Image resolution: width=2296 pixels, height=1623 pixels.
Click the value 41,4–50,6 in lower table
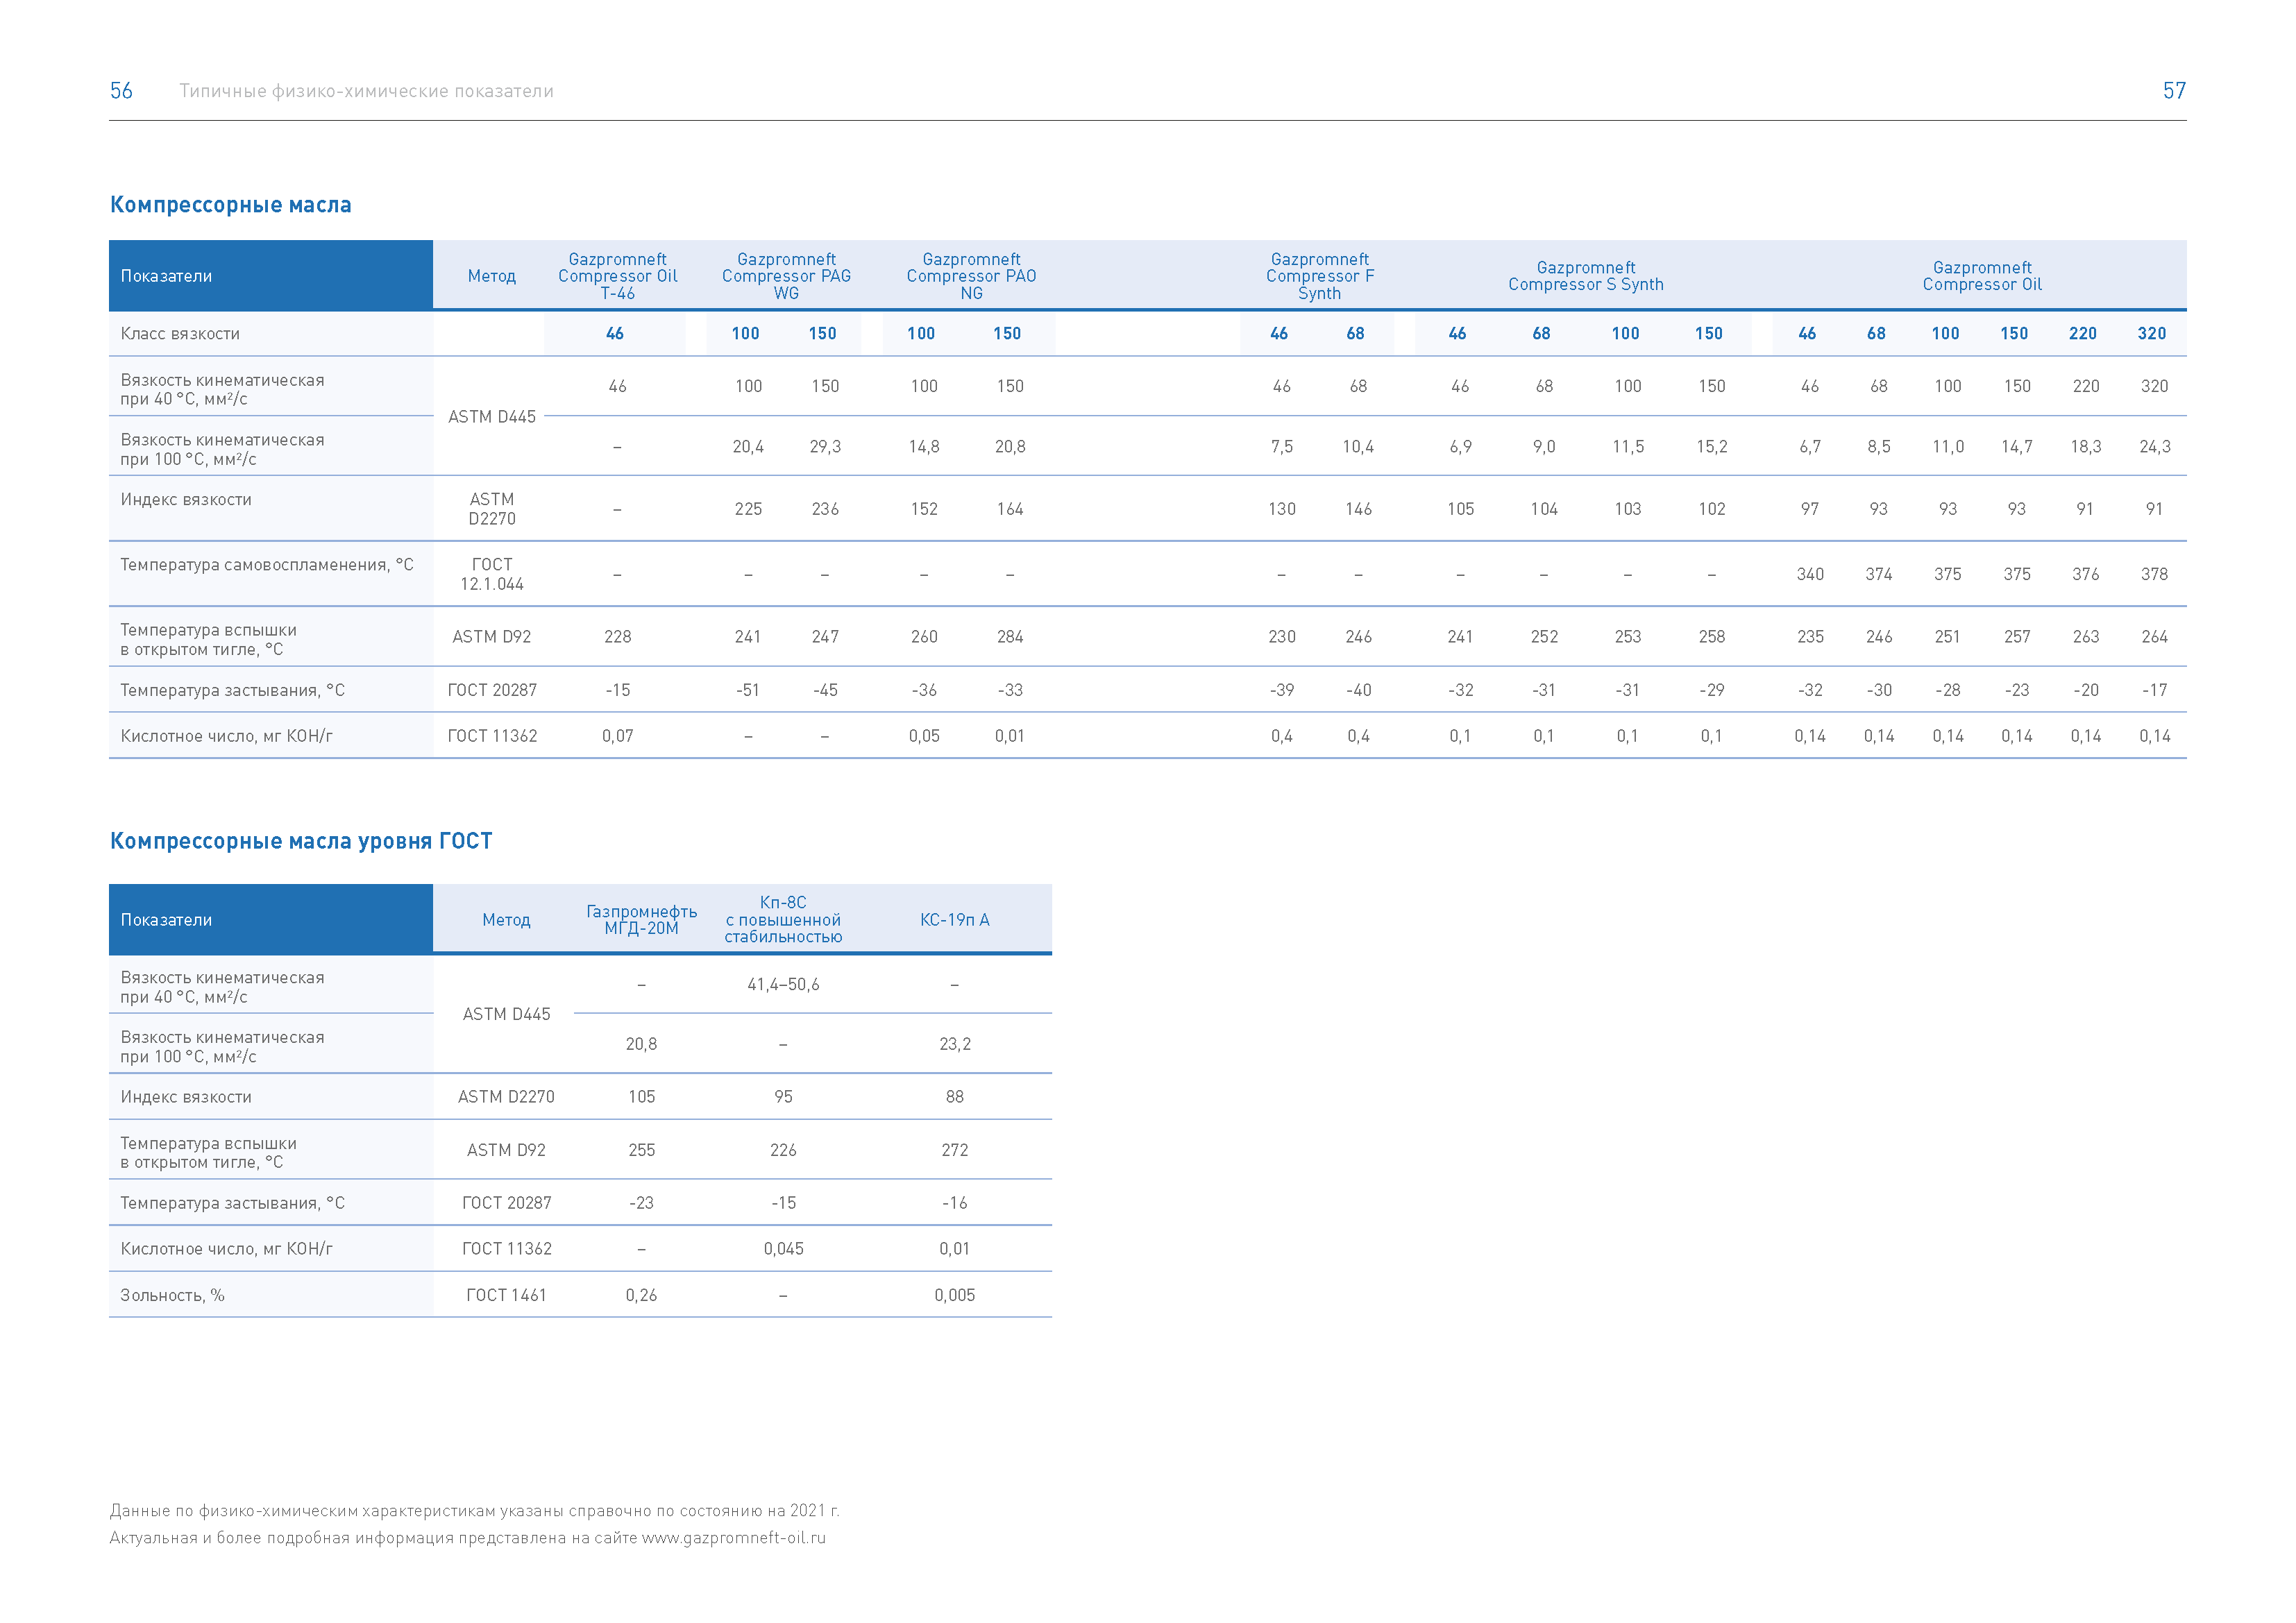783,985
